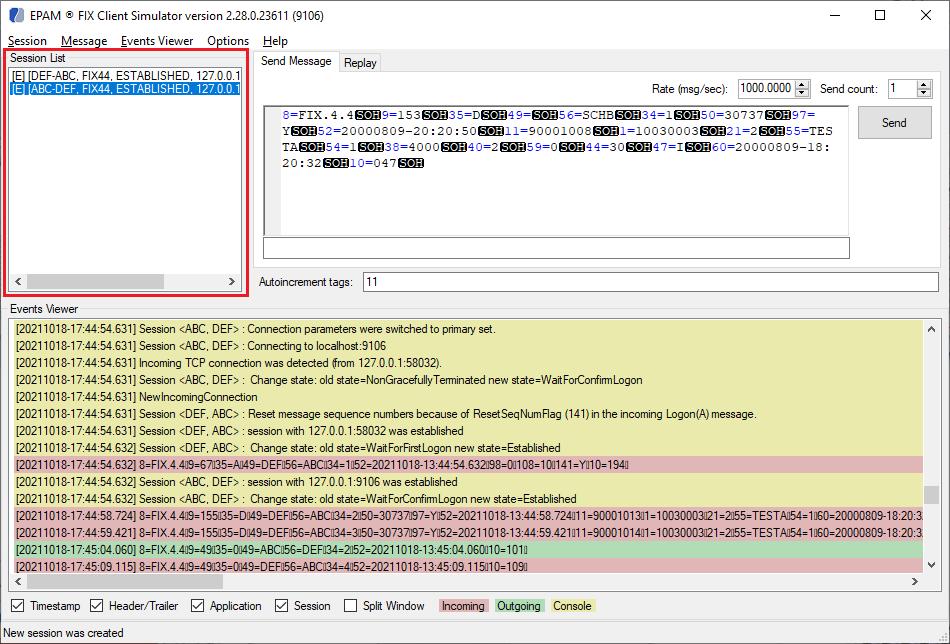
Task: Select the incoming message logged at 17:44:59.421
Action: pos(468,533)
